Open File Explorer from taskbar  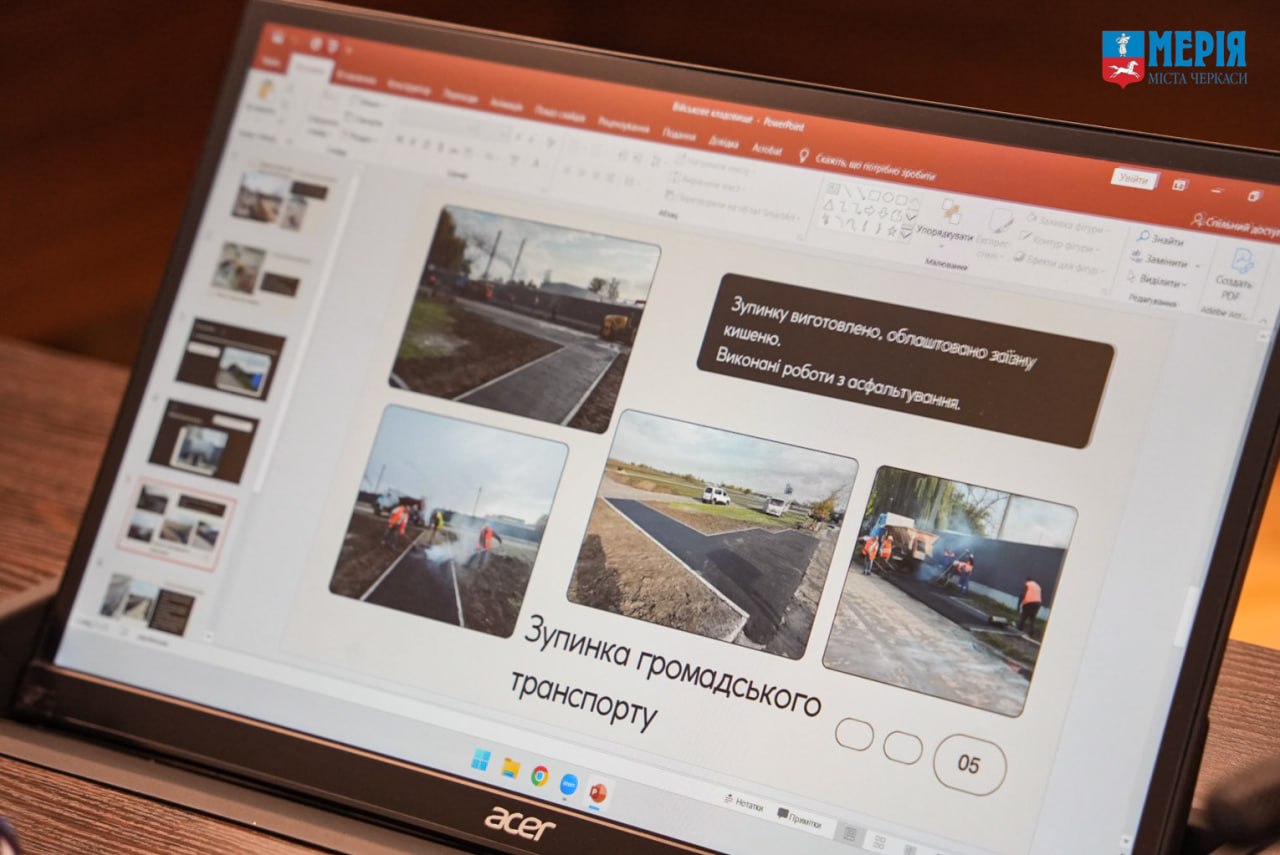click(510, 767)
